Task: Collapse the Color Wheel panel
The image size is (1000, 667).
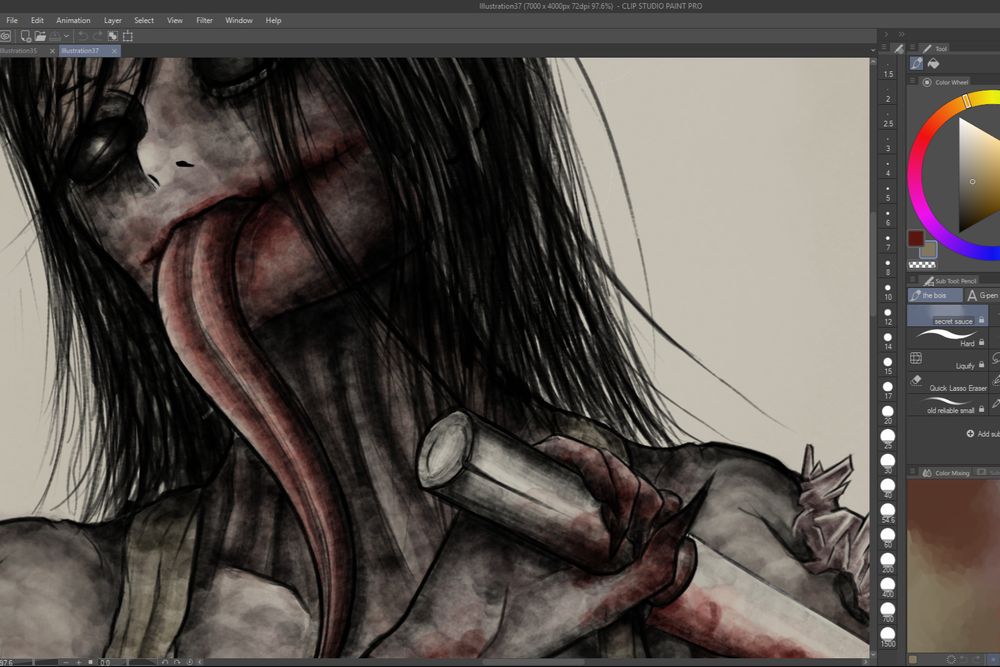Action: click(912, 81)
